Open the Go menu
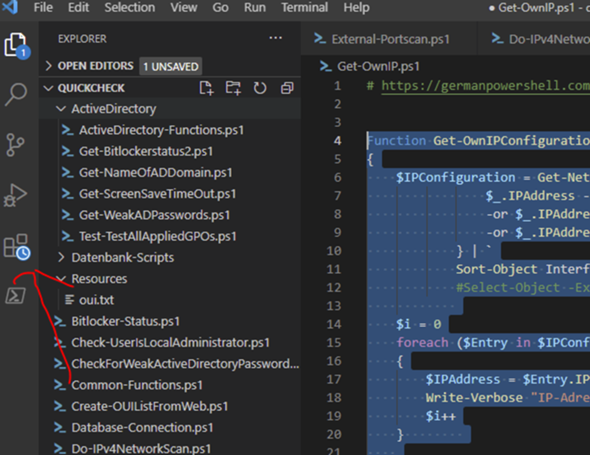The height and width of the screenshot is (455, 590). [220, 7]
